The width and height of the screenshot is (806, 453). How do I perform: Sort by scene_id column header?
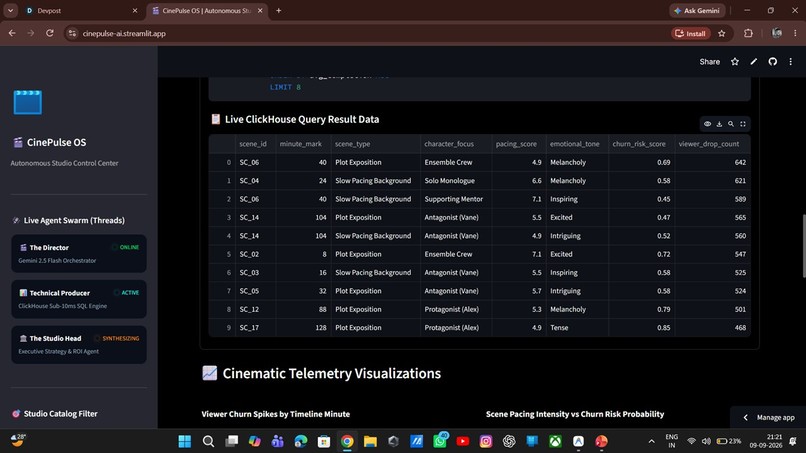253,144
